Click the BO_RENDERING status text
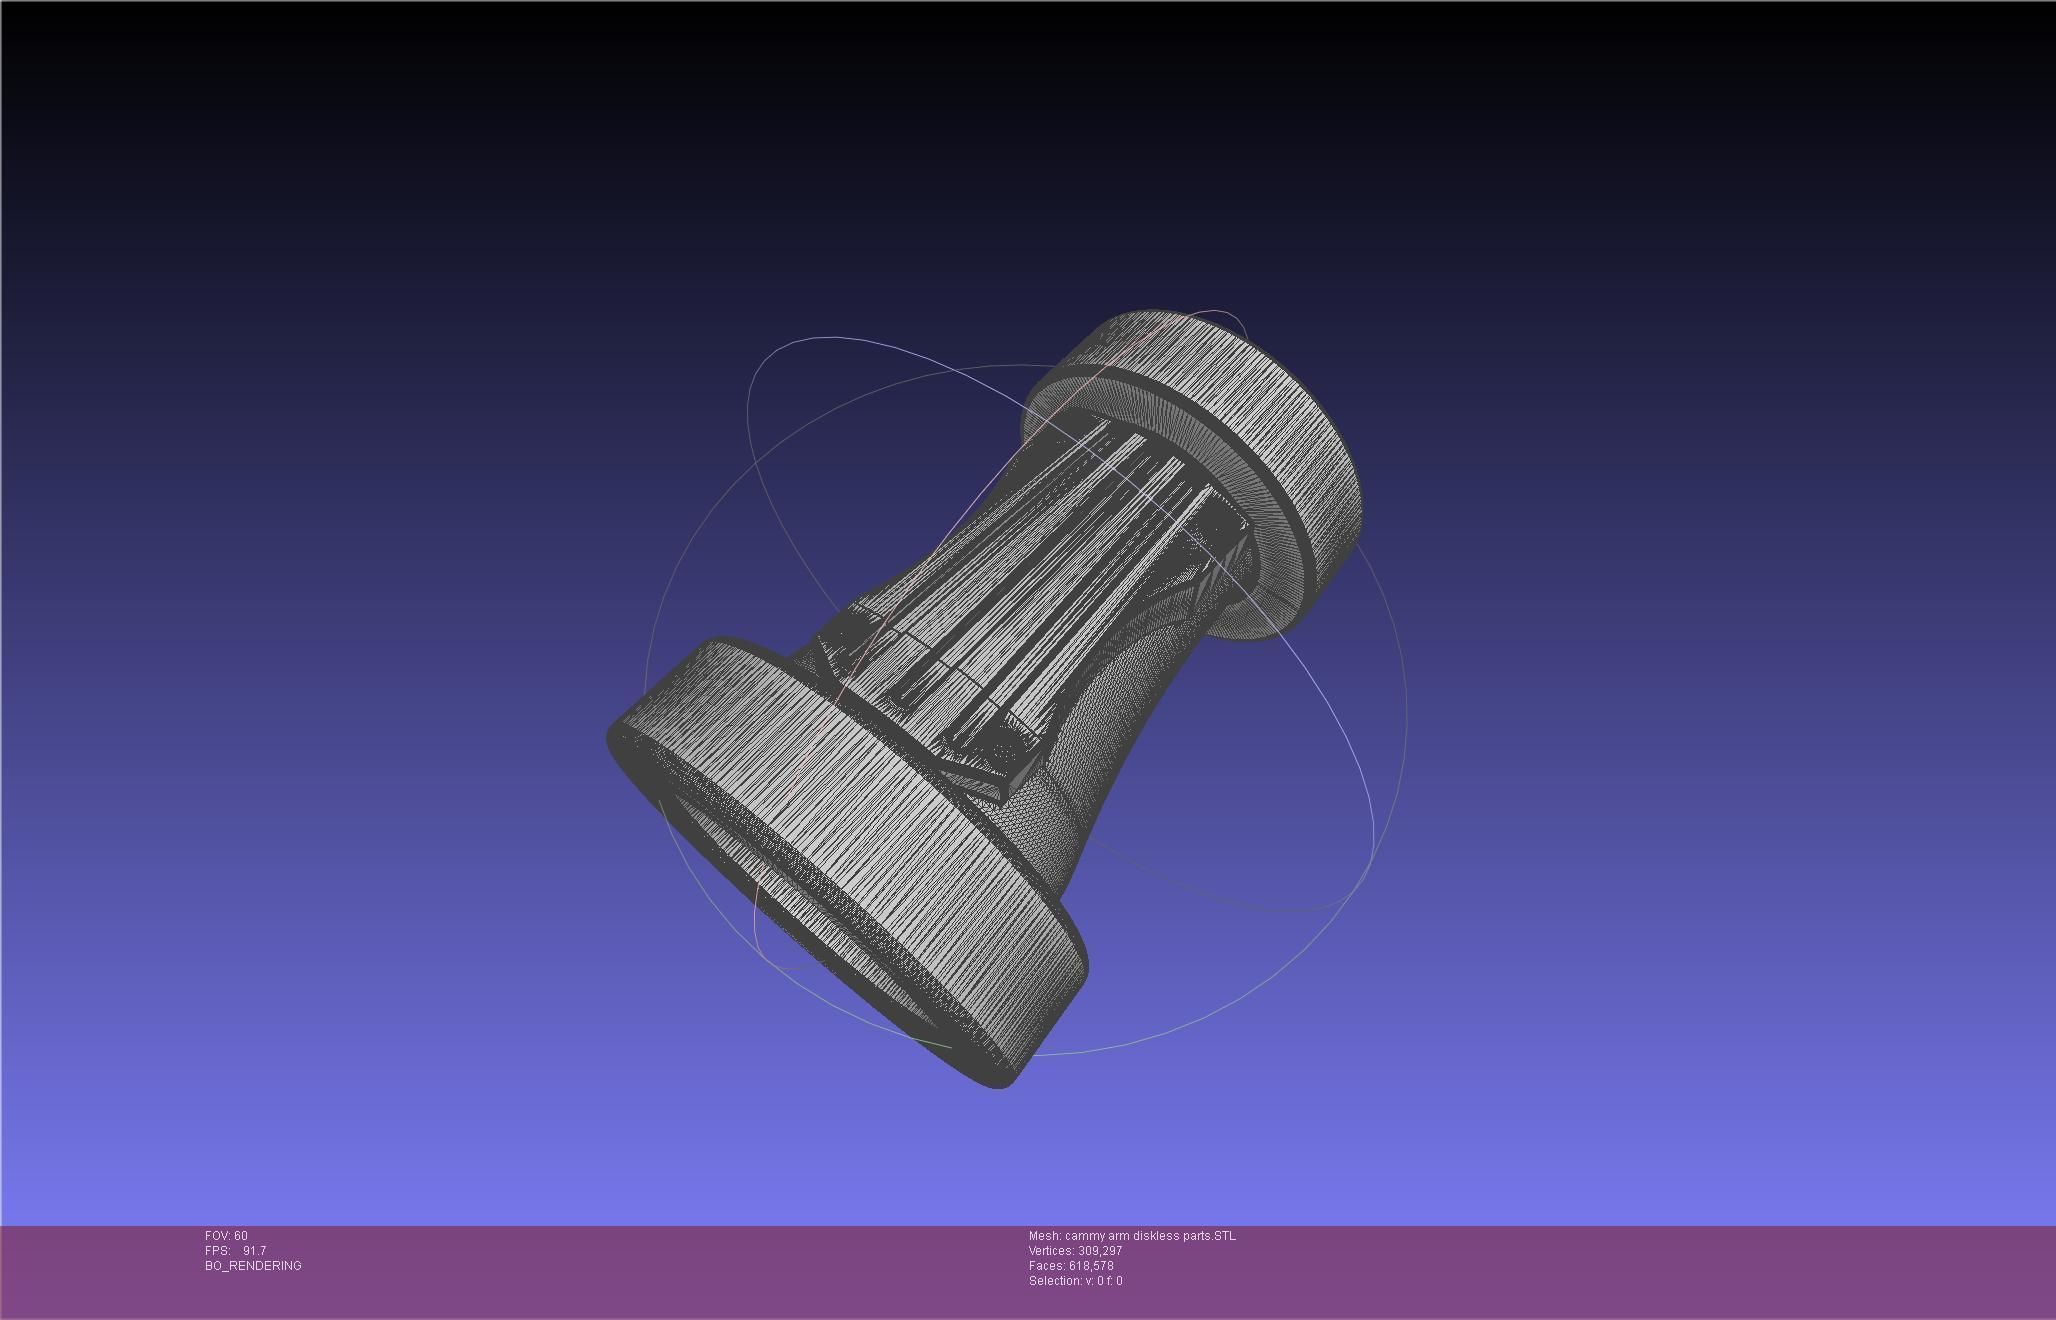 coord(253,1266)
